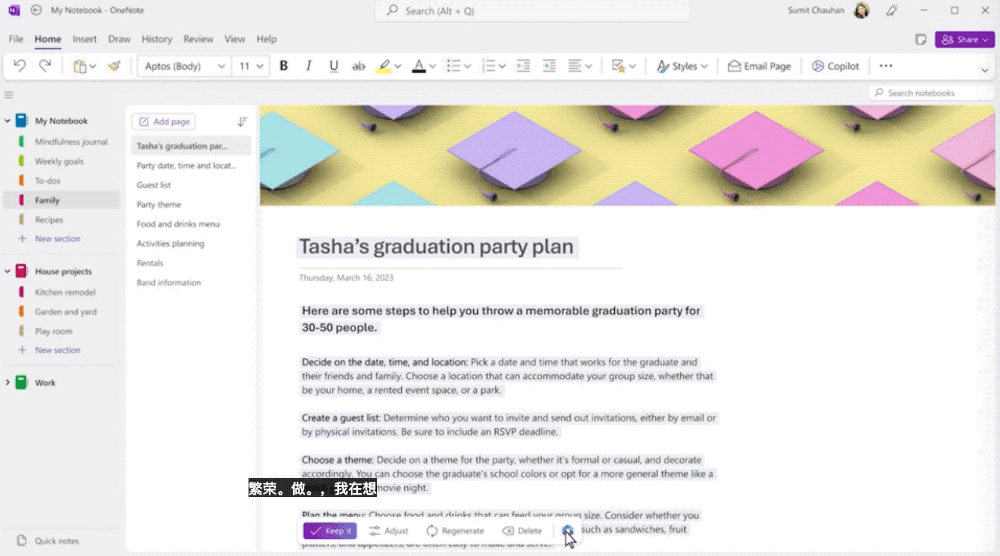Apply the font color swatch
1000x556 pixels.
(418, 66)
